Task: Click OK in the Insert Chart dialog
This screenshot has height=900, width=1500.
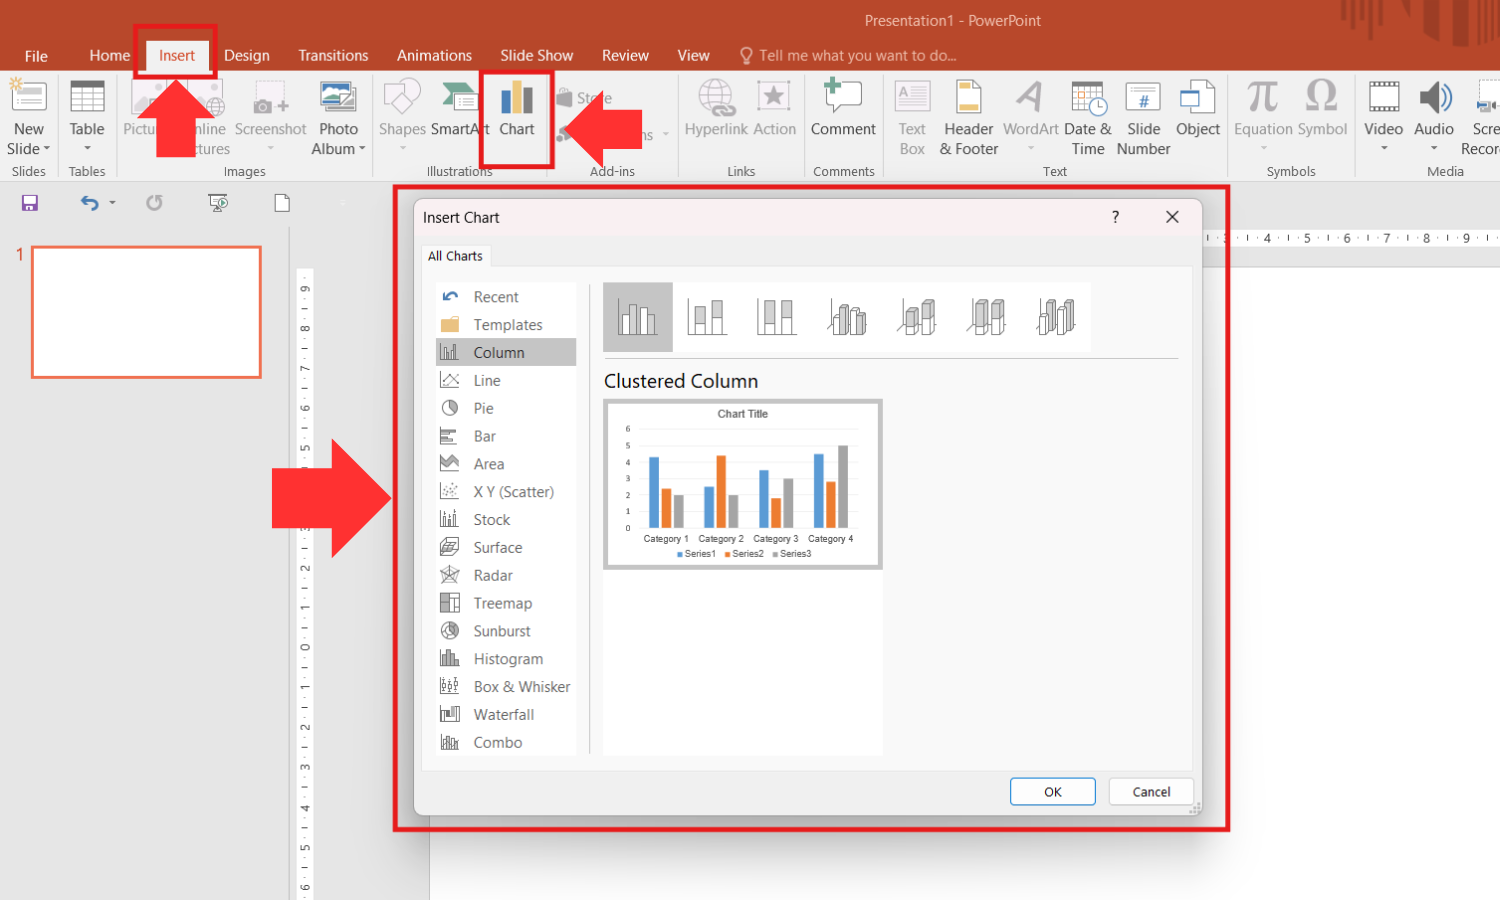Action: tap(1053, 792)
